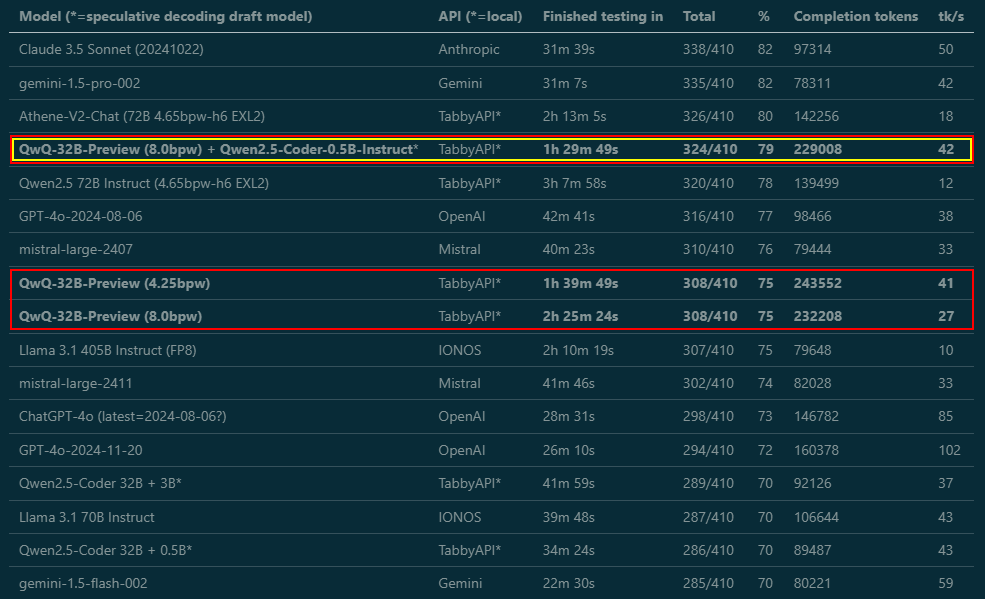
Task: Click the 'Finished testing in' column header
Action: [x=602, y=17]
